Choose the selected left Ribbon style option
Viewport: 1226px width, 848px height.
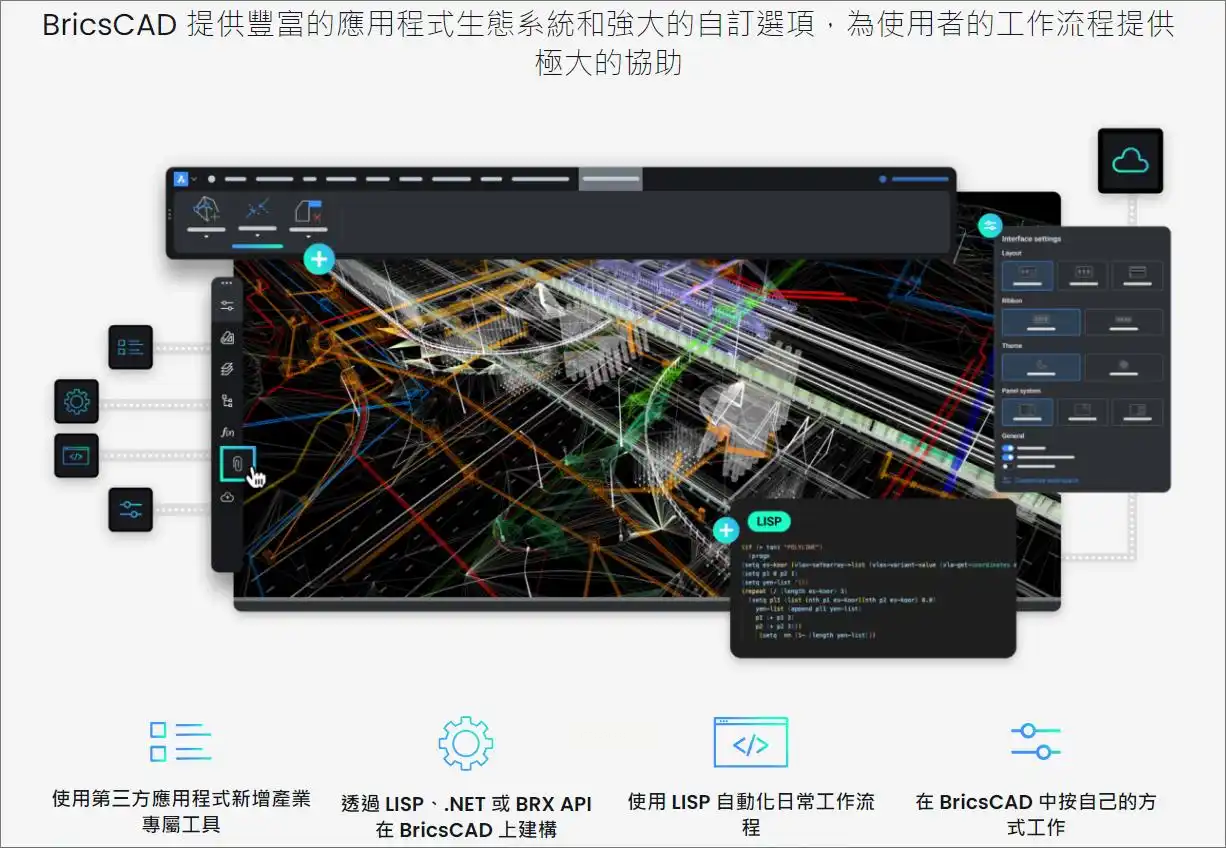click(1041, 322)
